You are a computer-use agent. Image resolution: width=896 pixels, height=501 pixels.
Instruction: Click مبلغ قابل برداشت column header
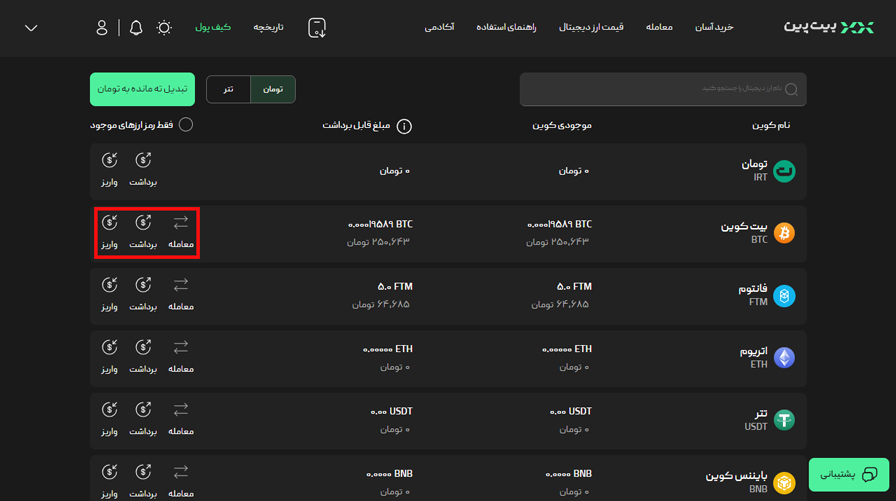[x=356, y=125]
